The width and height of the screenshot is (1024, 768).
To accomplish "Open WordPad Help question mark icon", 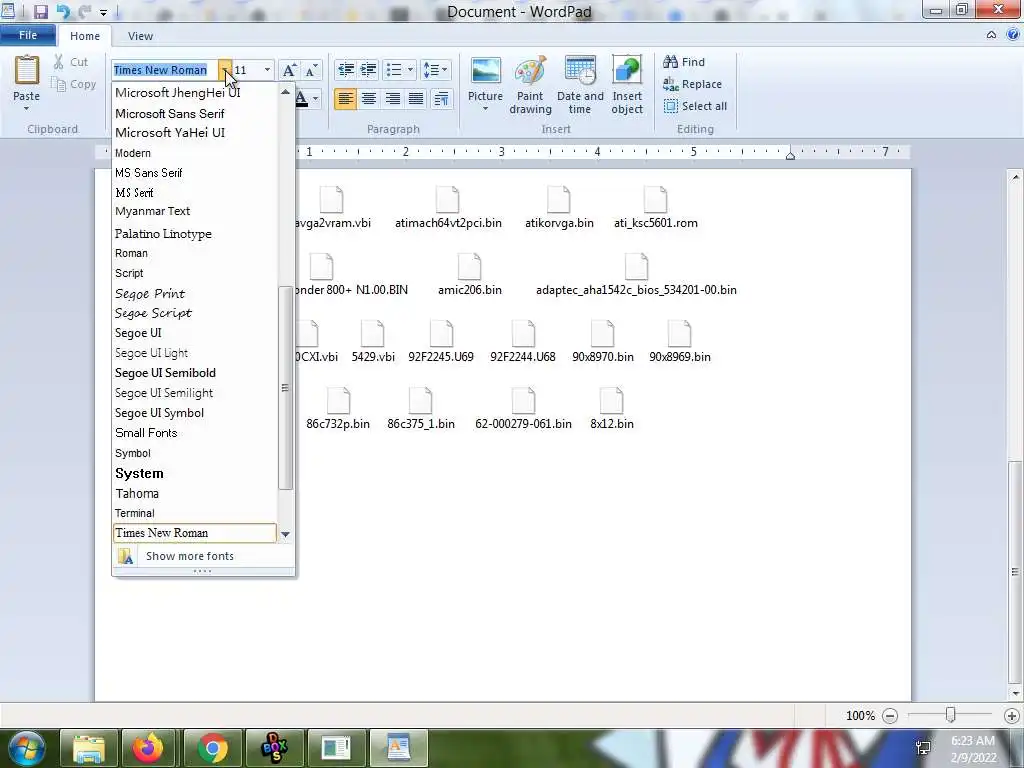I will pyautogui.click(x=1013, y=35).
